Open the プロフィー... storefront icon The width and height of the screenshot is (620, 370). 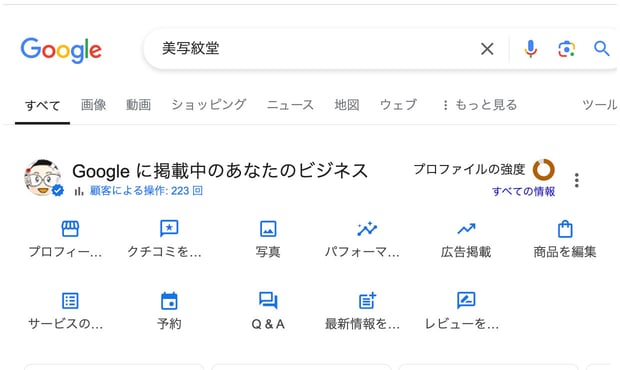[x=70, y=228]
